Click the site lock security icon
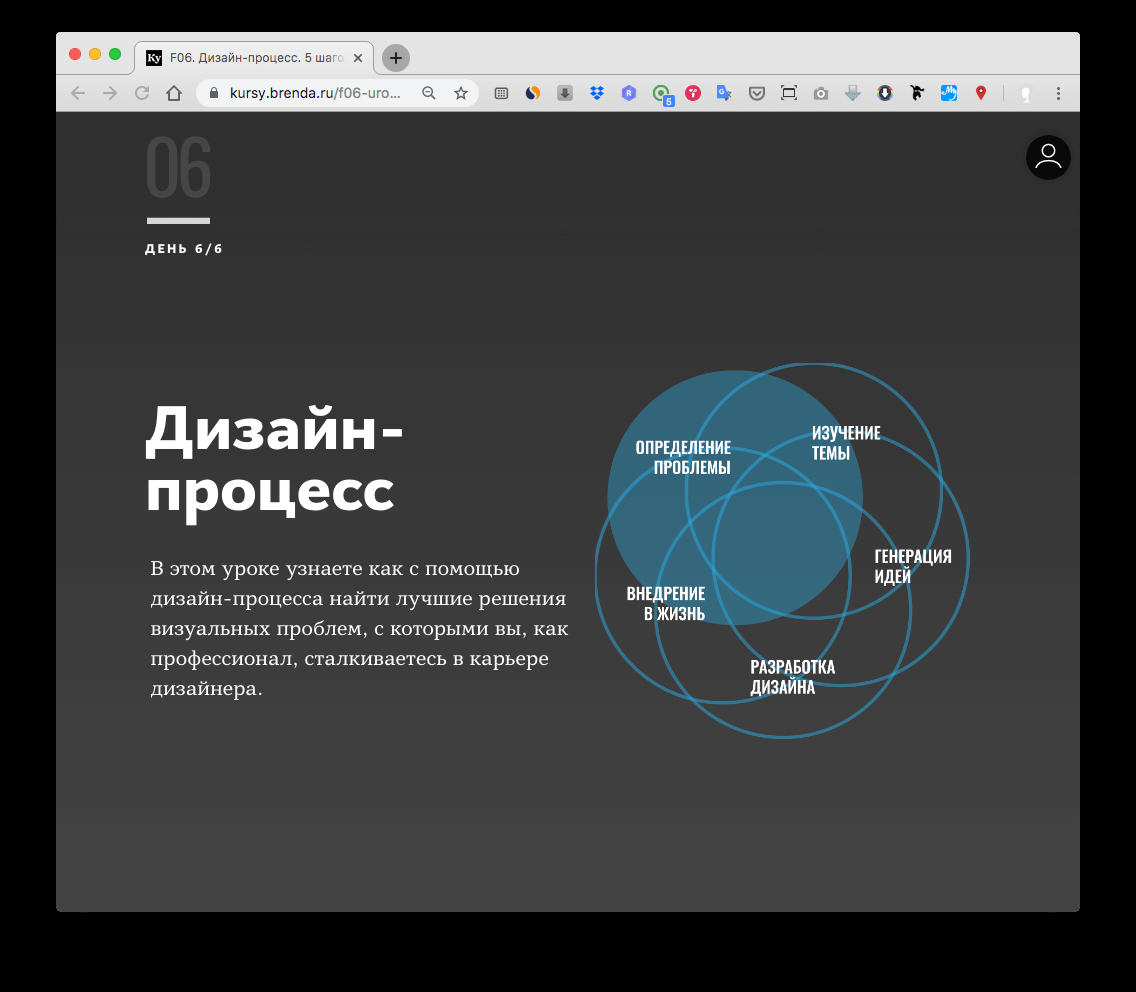 click(213, 93)
